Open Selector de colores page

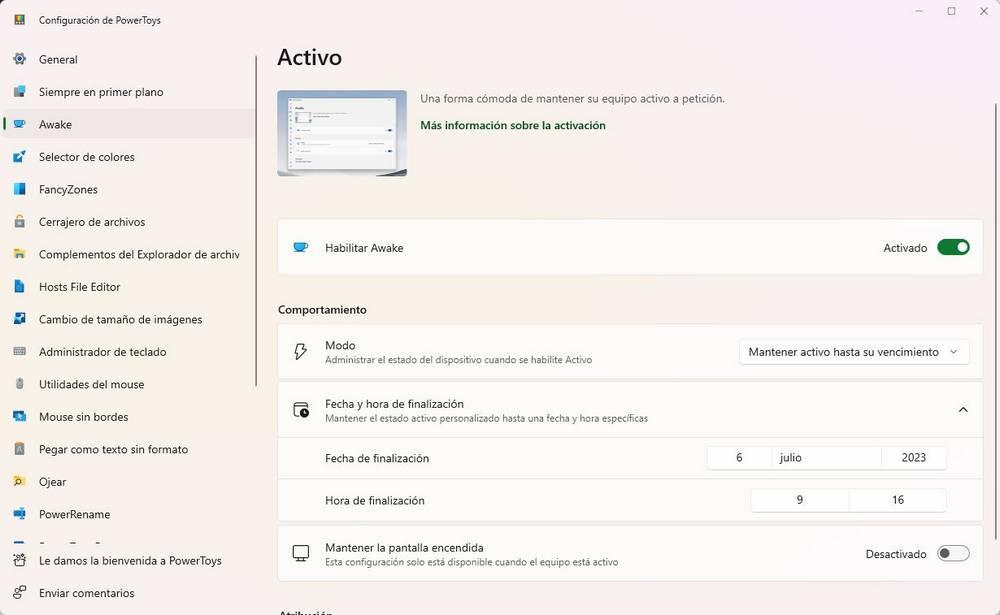129,157
